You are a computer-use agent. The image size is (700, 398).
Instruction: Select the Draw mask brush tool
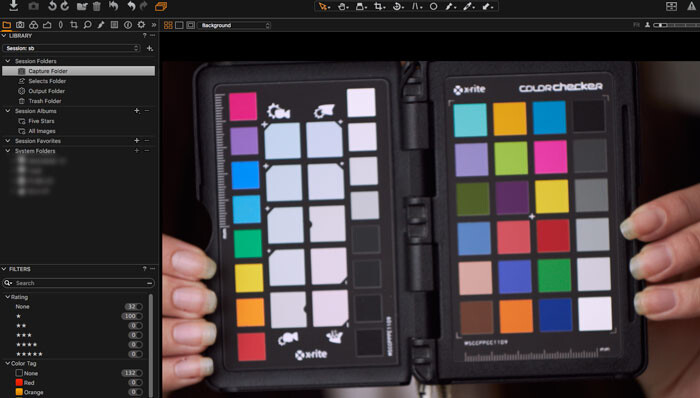pyautogui.click(x=450, y=7)
